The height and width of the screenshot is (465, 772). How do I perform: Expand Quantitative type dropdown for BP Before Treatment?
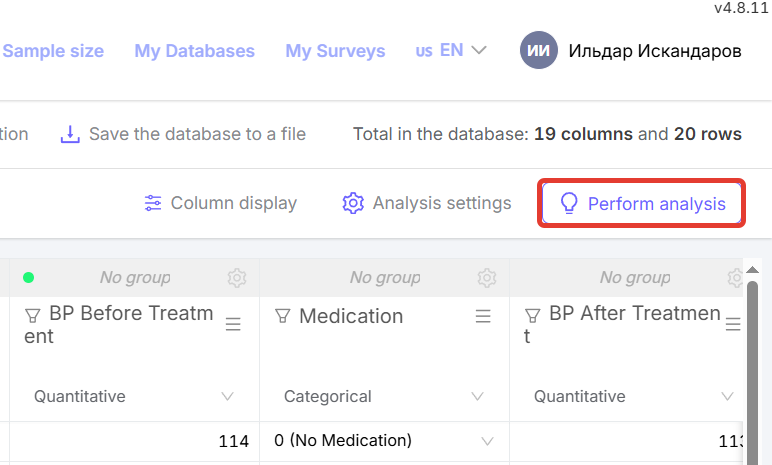[227, 396]
